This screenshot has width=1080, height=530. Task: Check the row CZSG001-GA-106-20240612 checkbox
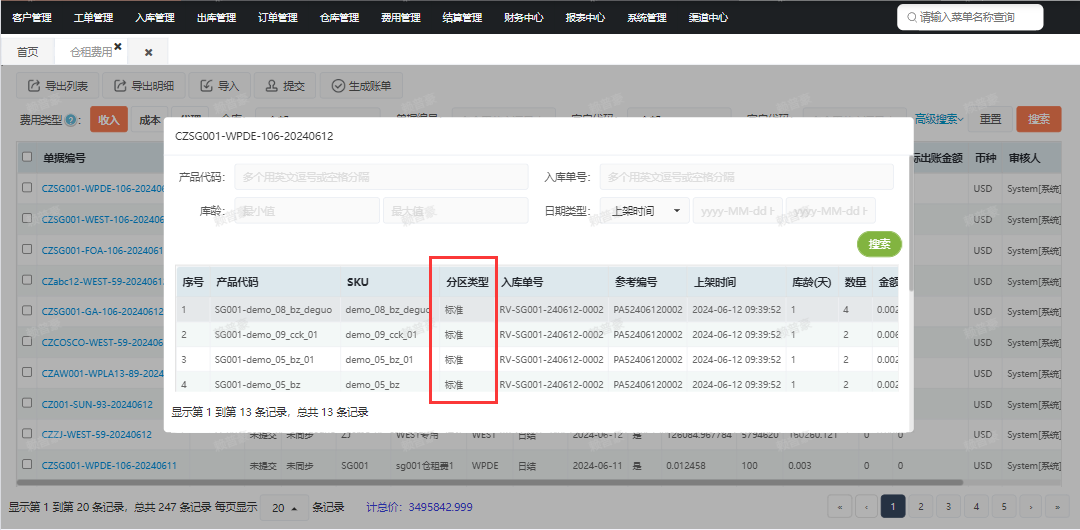click(x=28, y=311)
